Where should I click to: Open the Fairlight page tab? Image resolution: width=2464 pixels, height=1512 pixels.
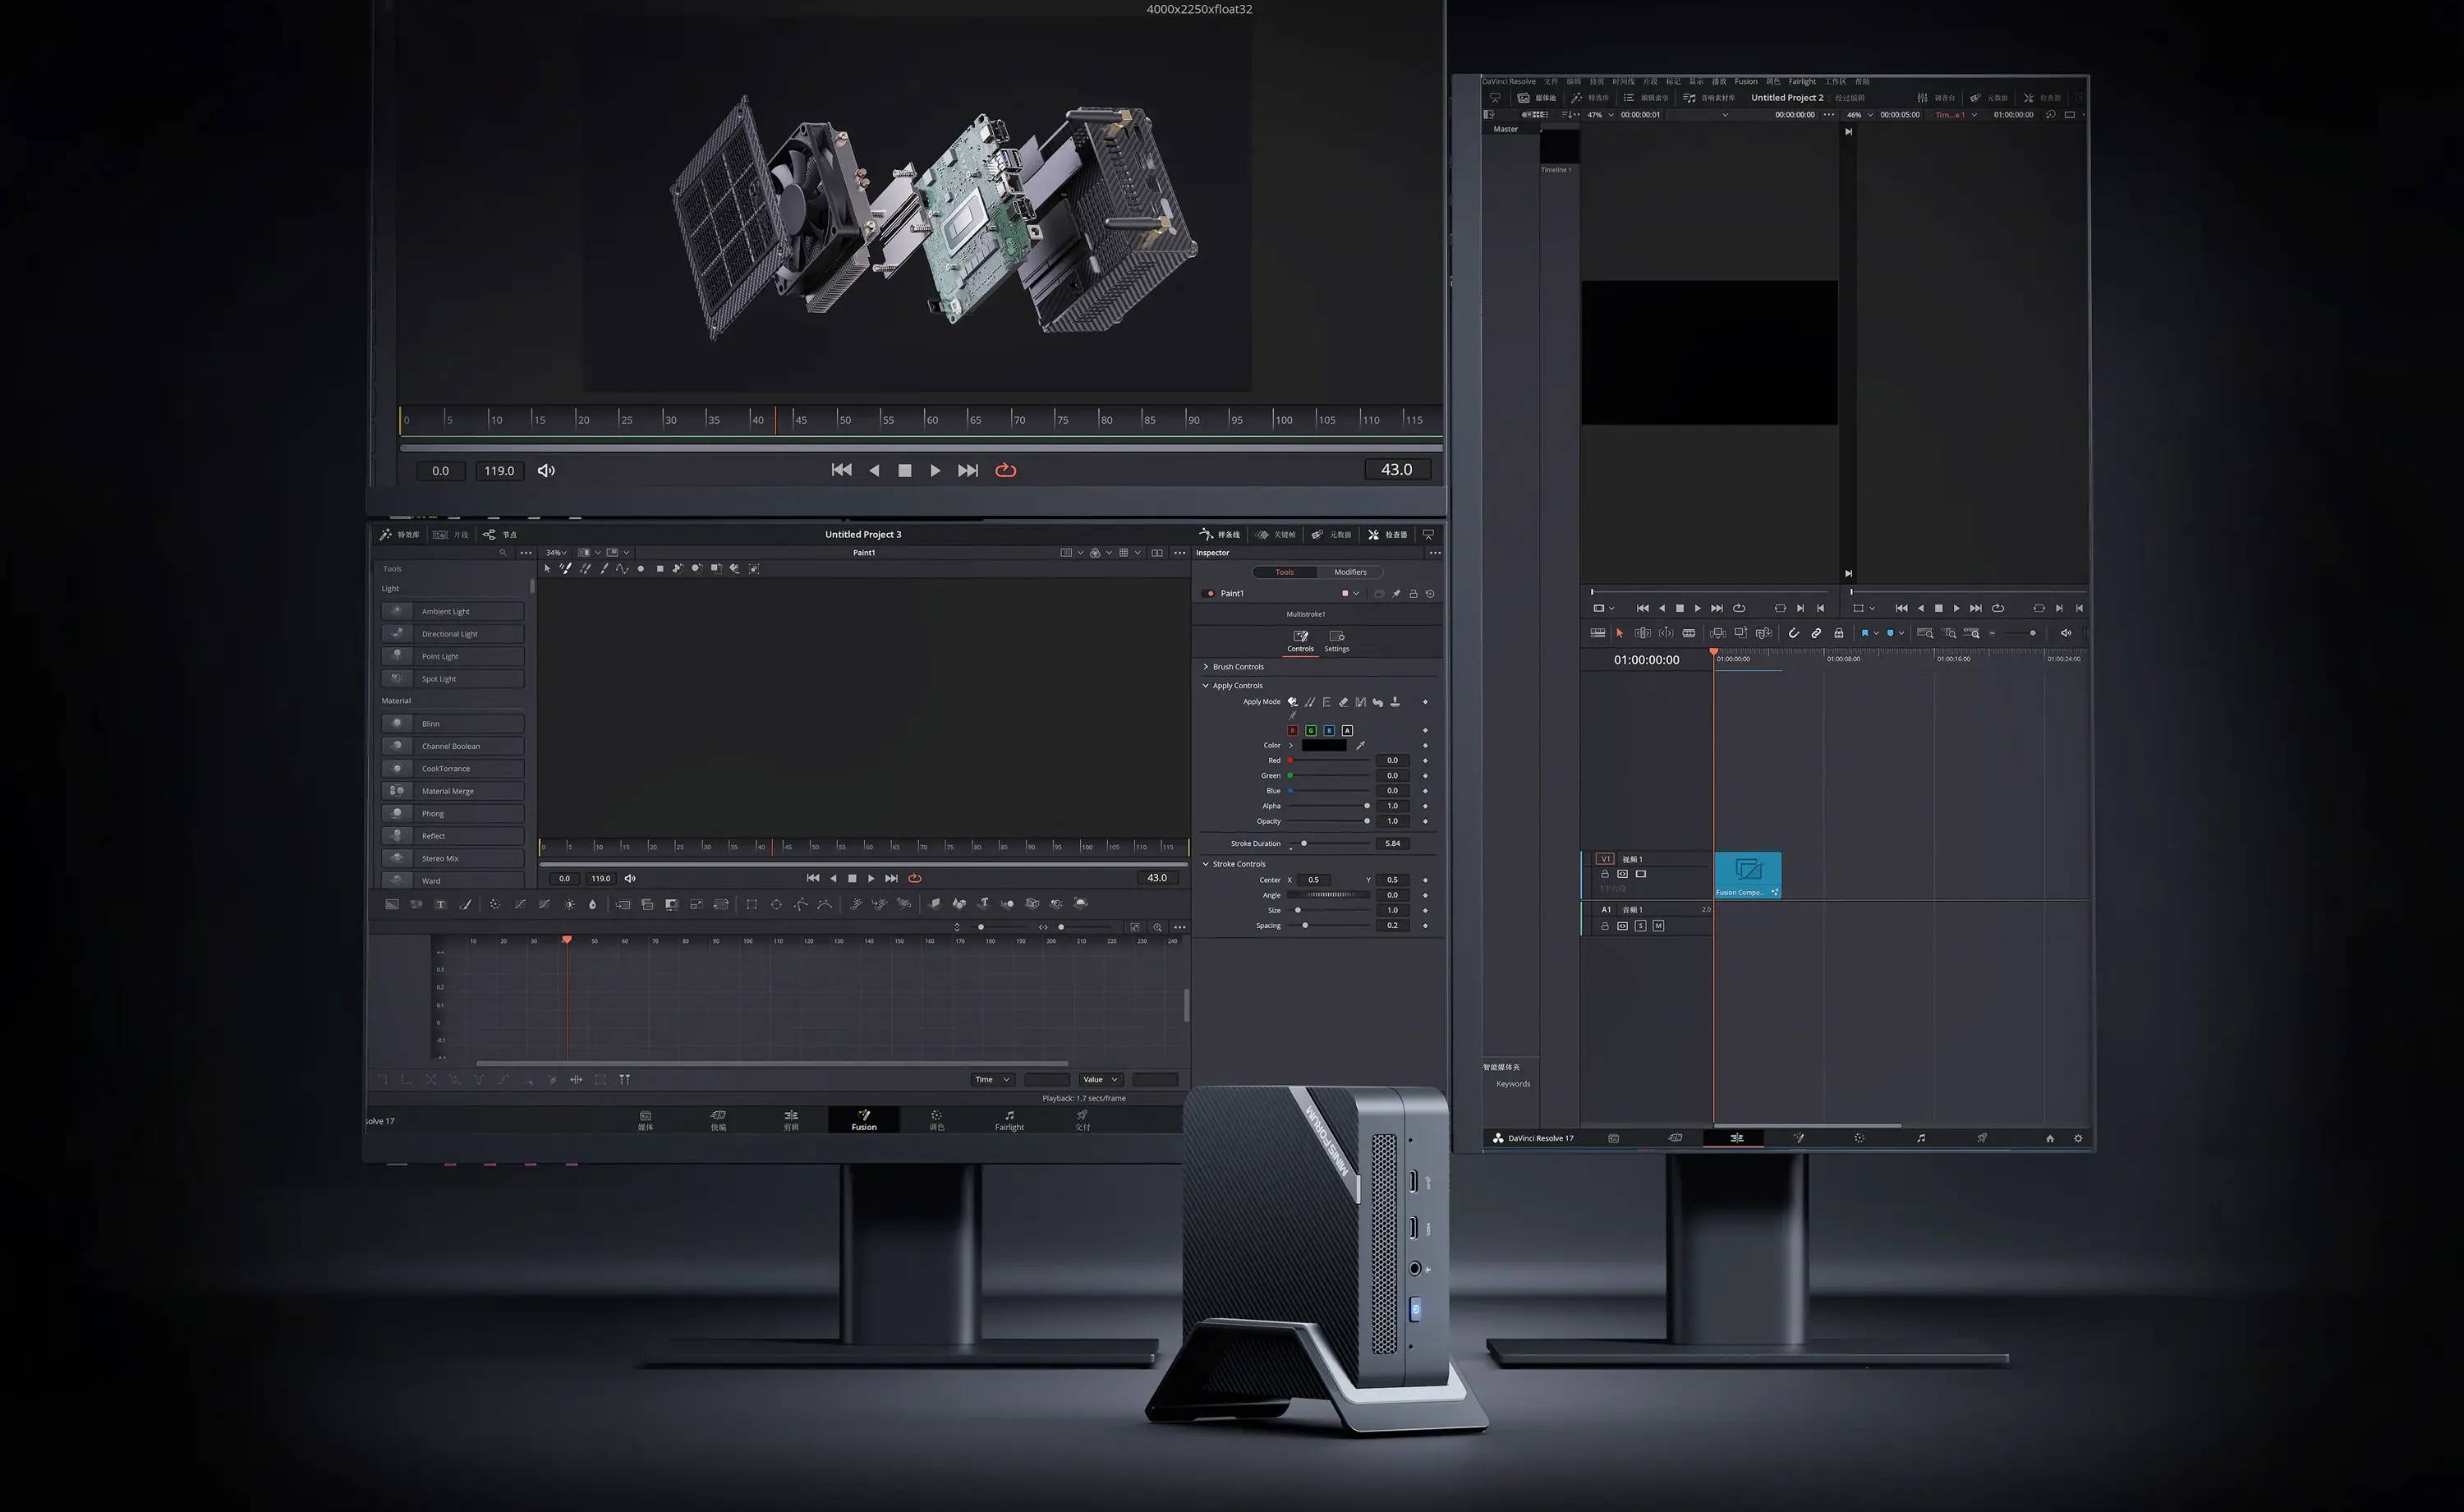(x=1009, y=1120)
